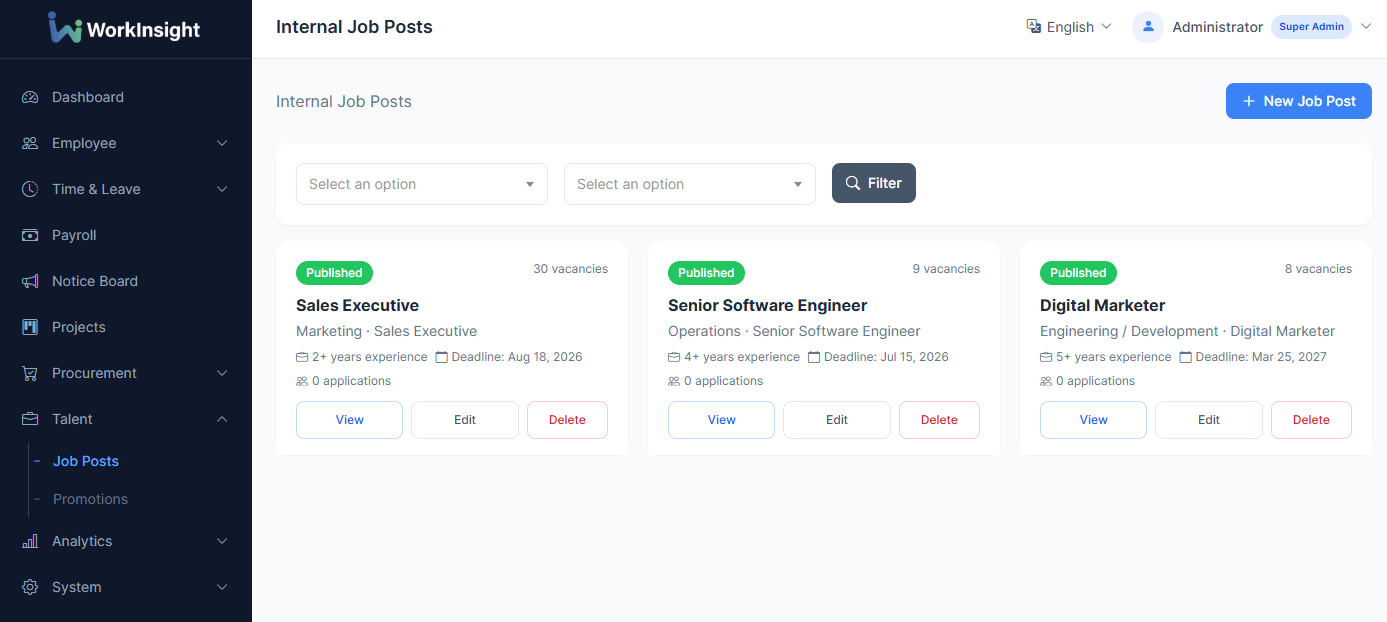Click the Administrator user avatar icon
Screen dimensions: 1387x622
click(1148, 27)
